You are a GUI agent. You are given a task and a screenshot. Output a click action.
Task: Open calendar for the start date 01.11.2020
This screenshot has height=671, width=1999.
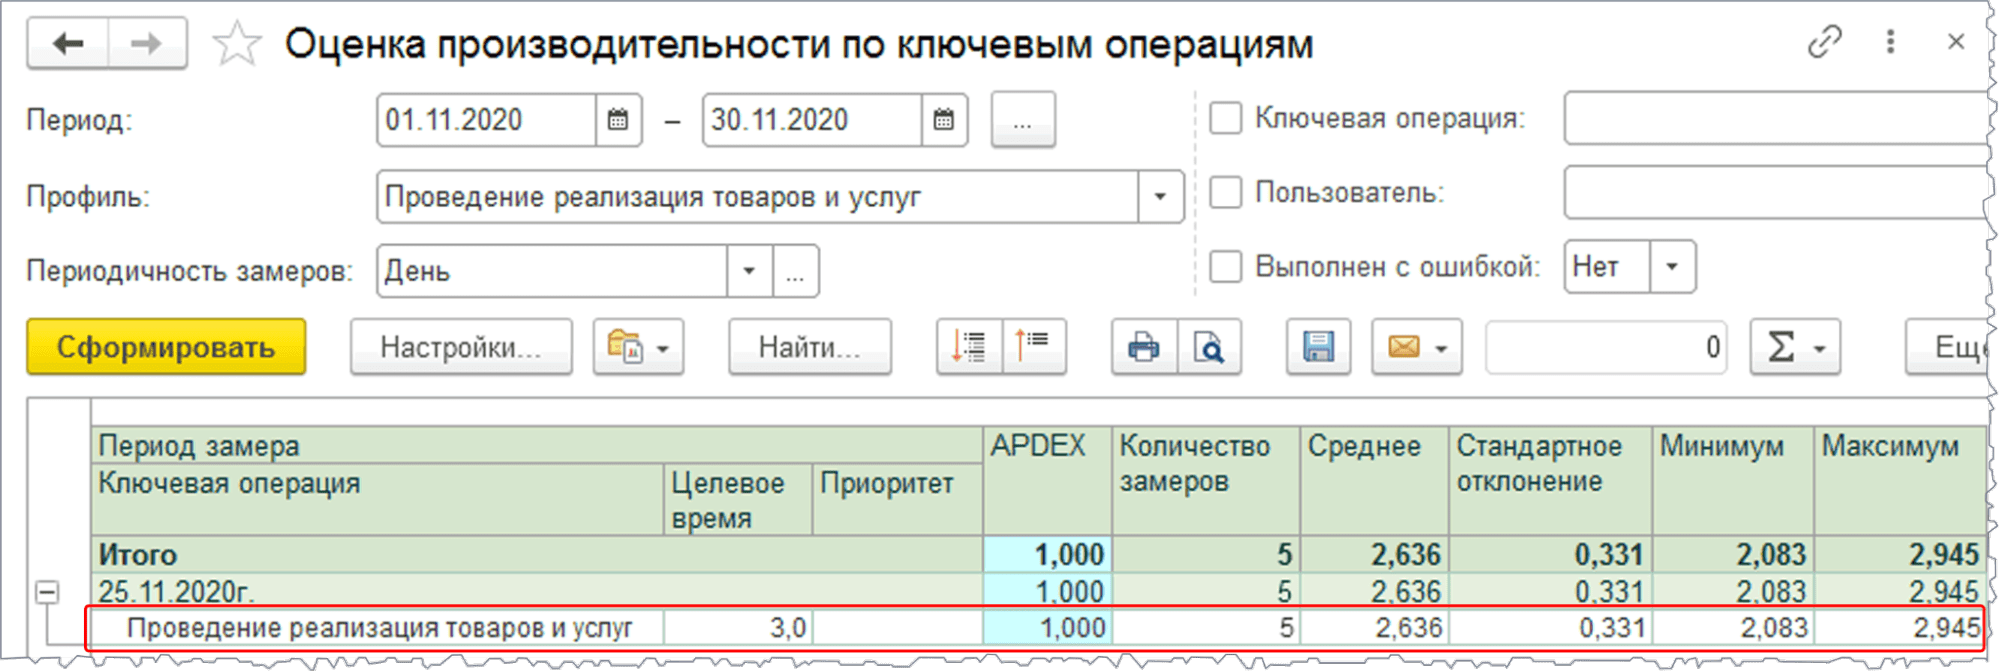[618, 120]
